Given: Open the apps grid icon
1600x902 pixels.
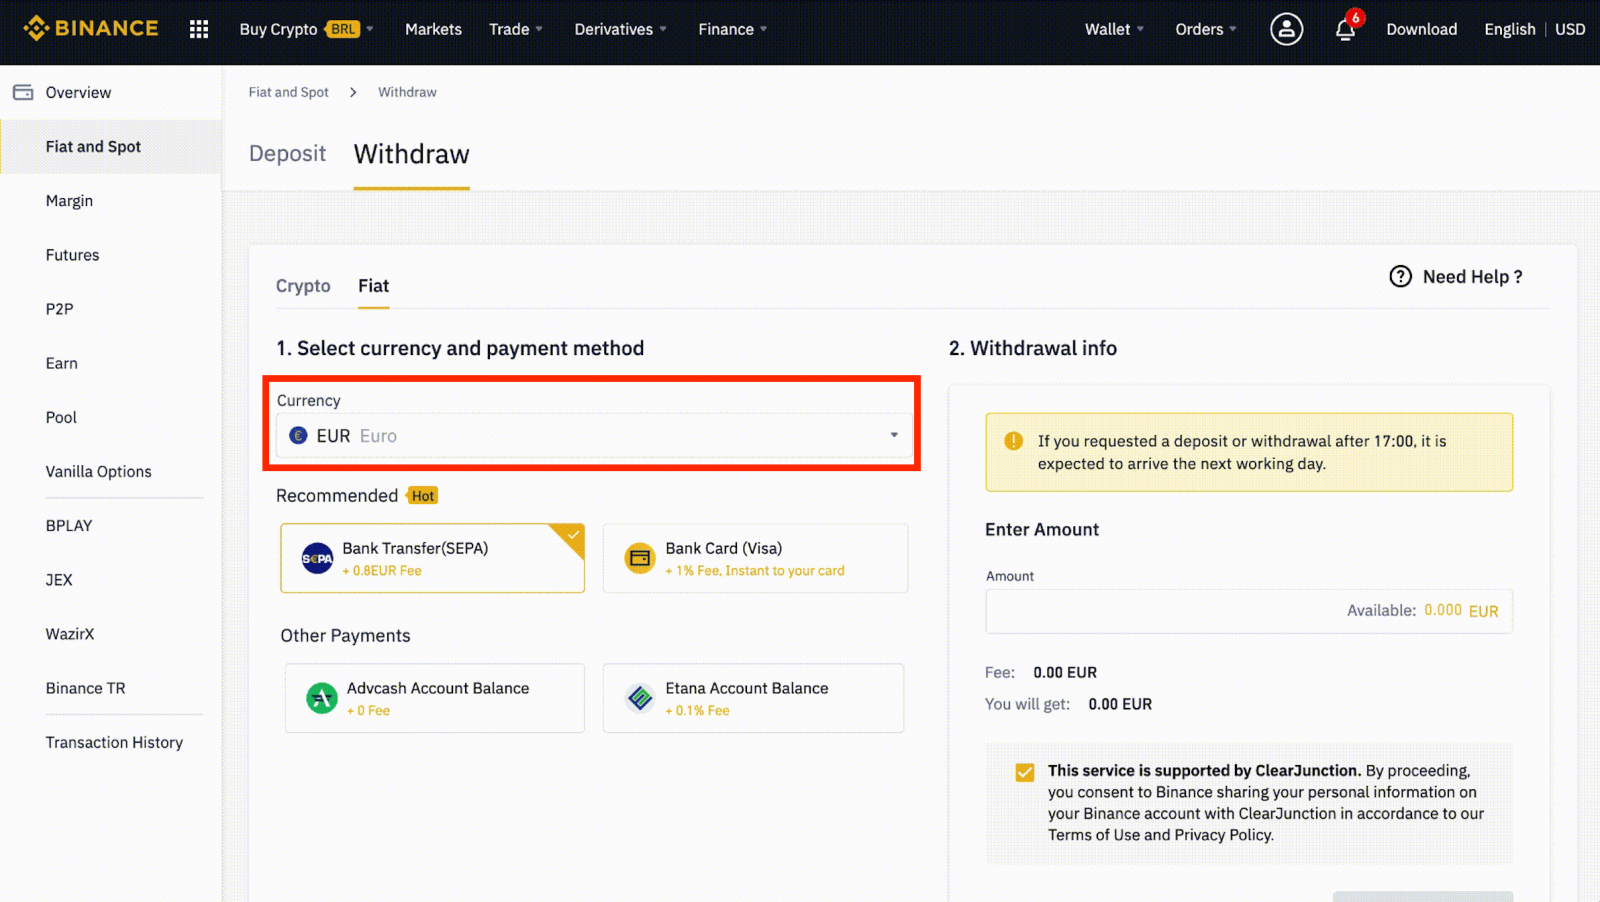Looking at the screenshot, I should coord(198,29).
